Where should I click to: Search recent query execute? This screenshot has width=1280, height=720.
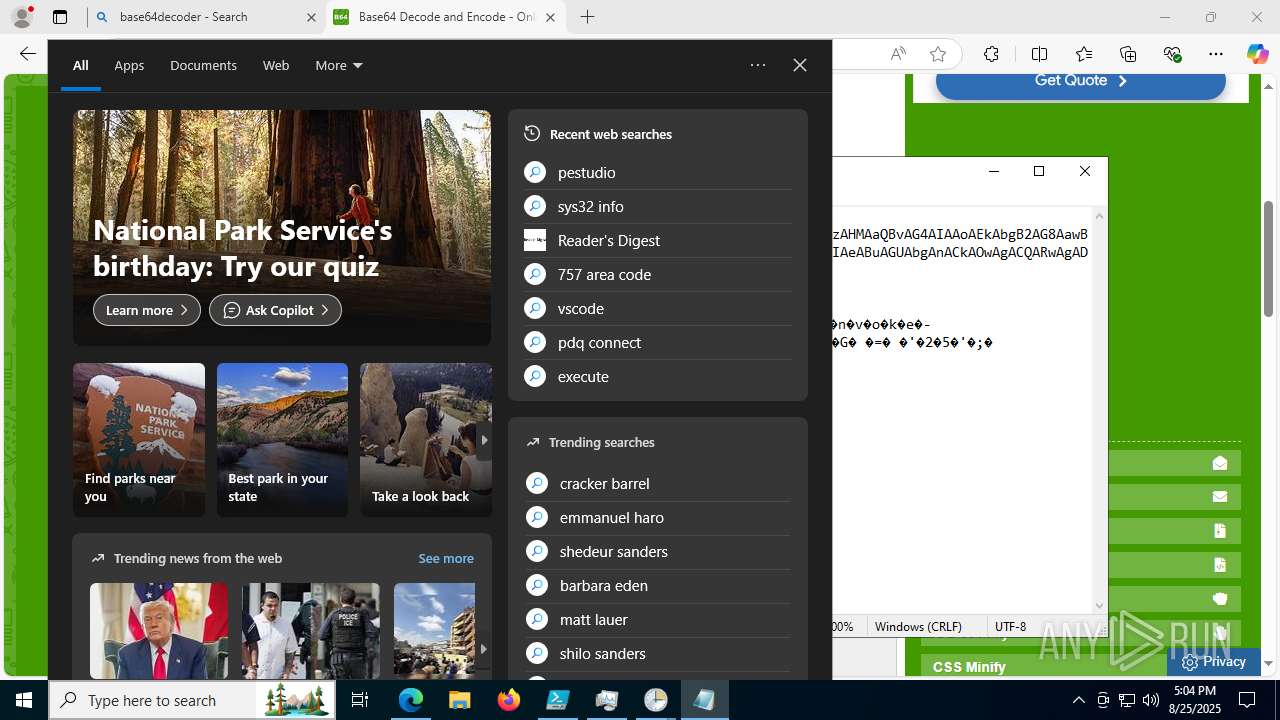tap(657, 376)
